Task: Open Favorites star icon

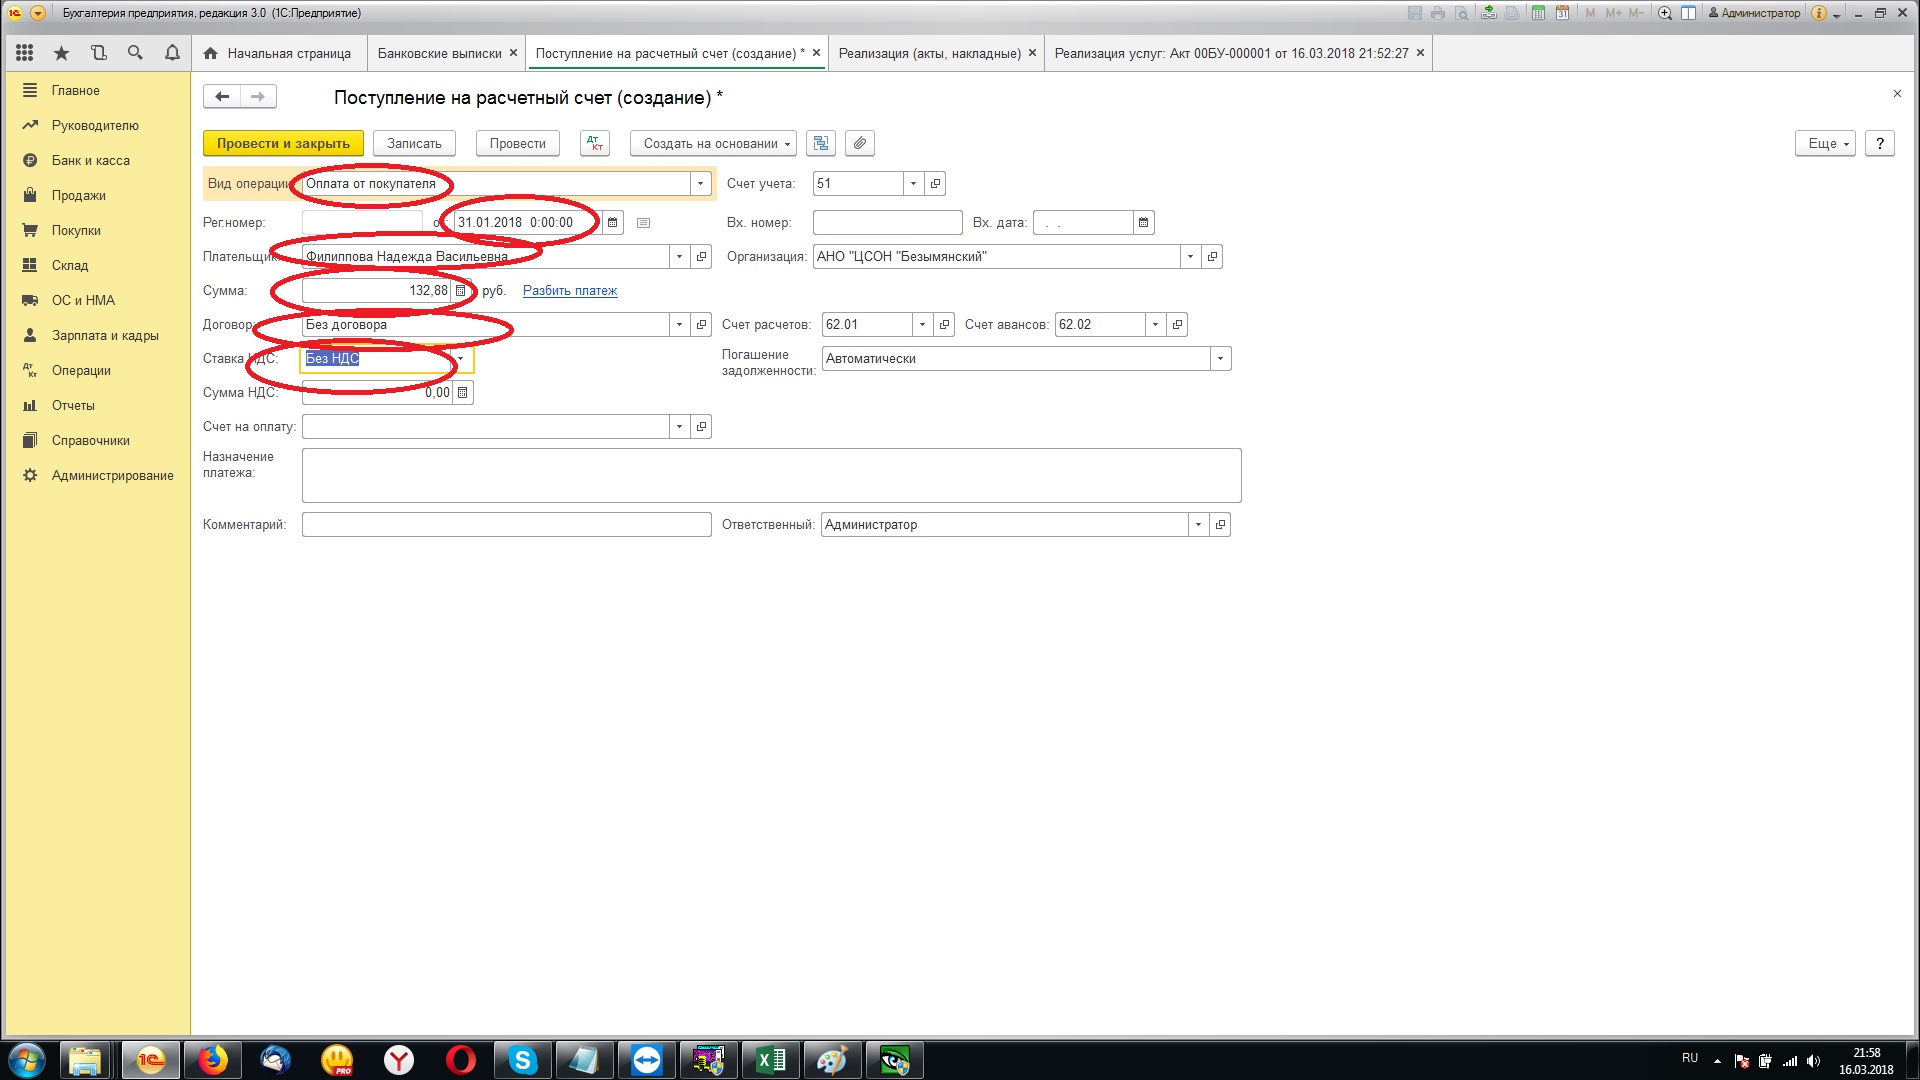Action: (x=62, y=53)
